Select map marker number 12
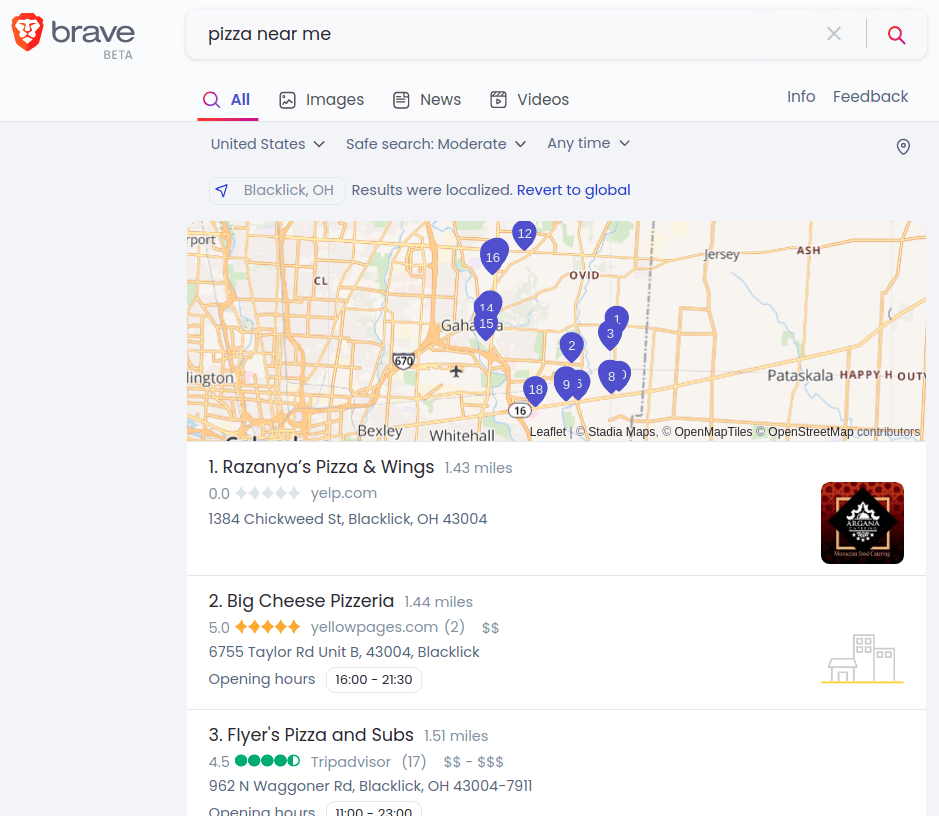Image resolution: width=939 pixels, height=816 pixels. click(x=525, y=234)
